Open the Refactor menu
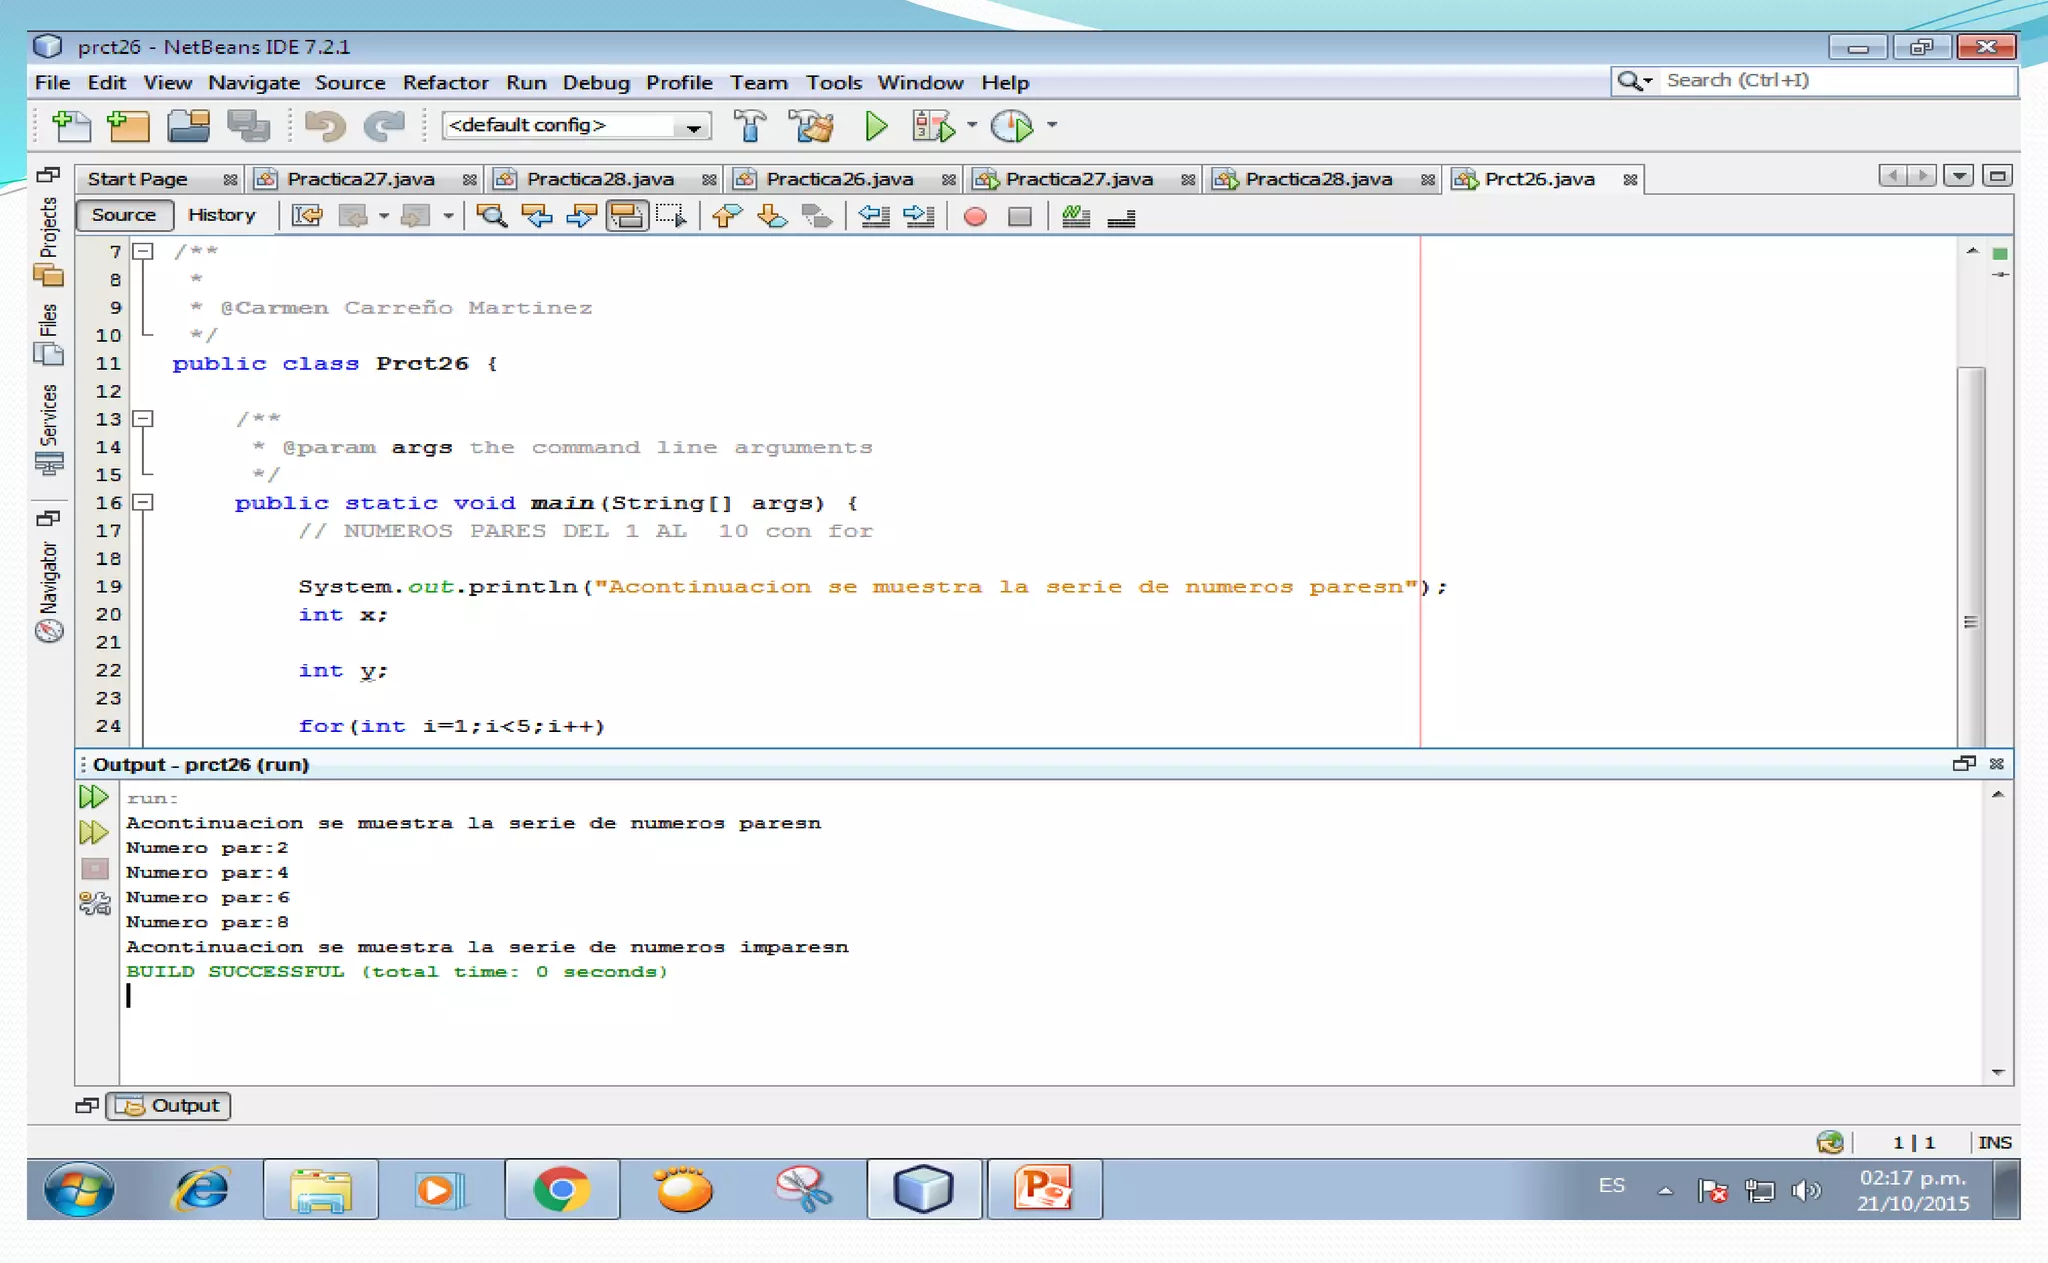 [445, 83]
